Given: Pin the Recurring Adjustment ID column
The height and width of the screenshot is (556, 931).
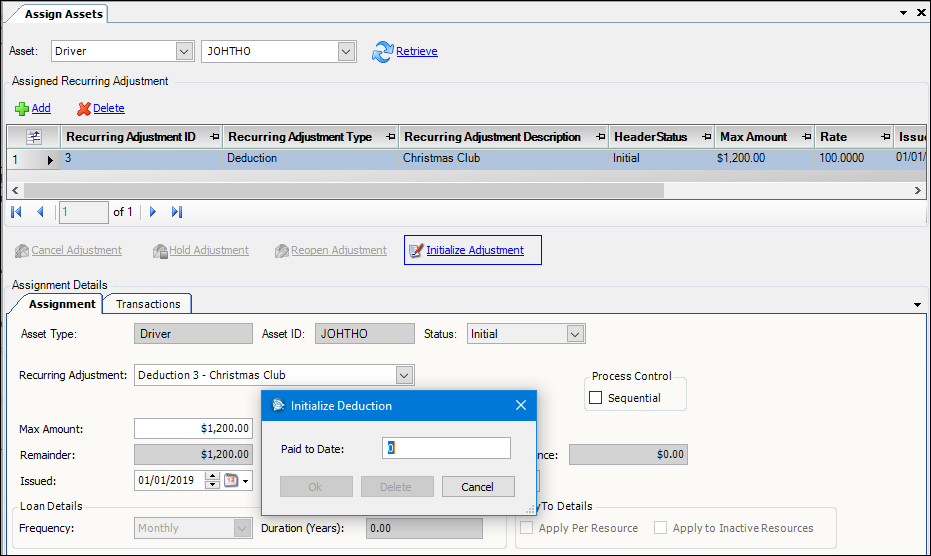Looking at the screenshot, I should coord(216,137).
